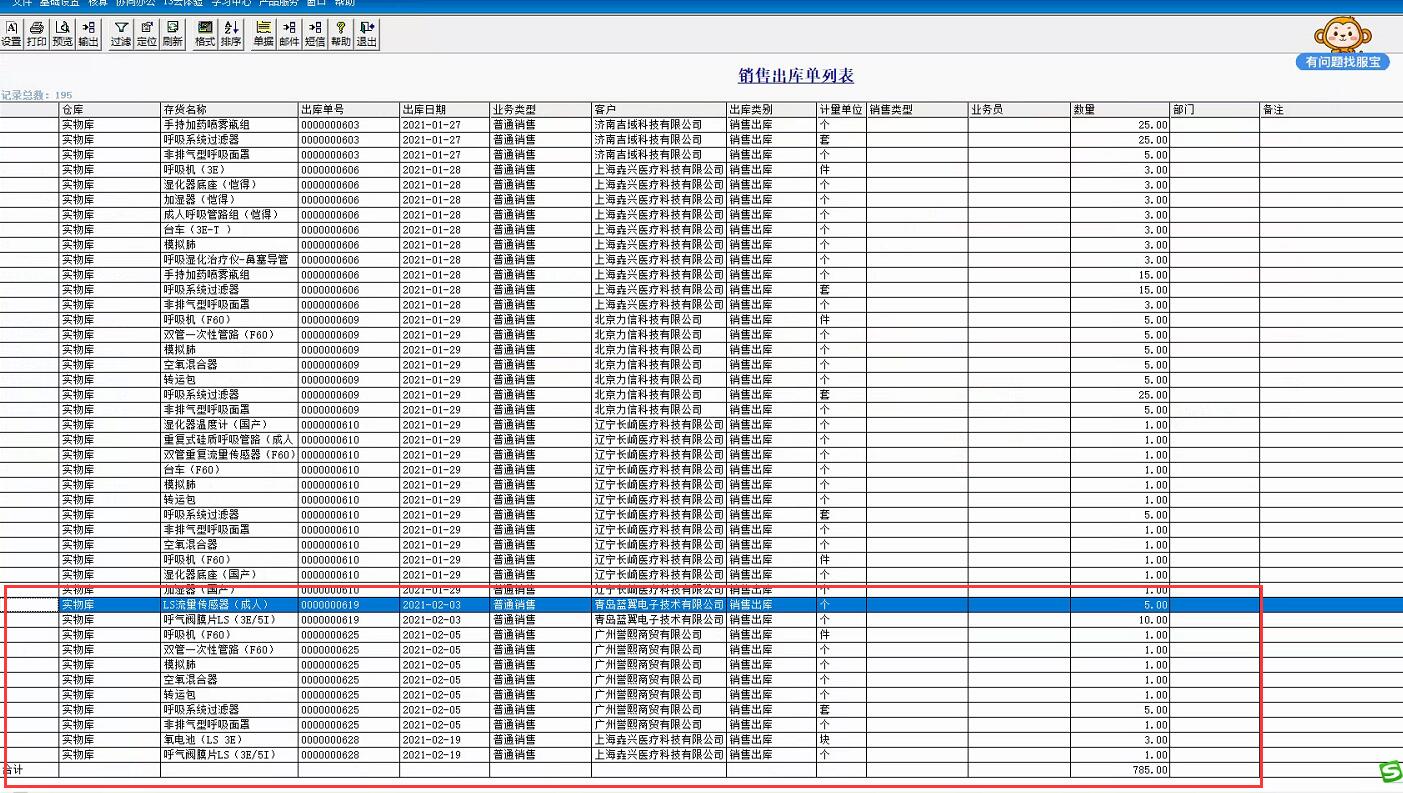Viewport: 1403px width, 793px height.
Task: Open 帮助 help from the toolbar
Action: (341, 34)
